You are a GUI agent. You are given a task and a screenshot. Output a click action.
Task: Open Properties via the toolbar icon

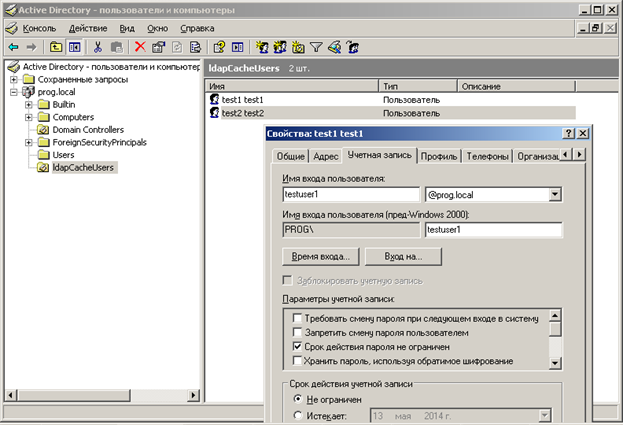point(159,47)
